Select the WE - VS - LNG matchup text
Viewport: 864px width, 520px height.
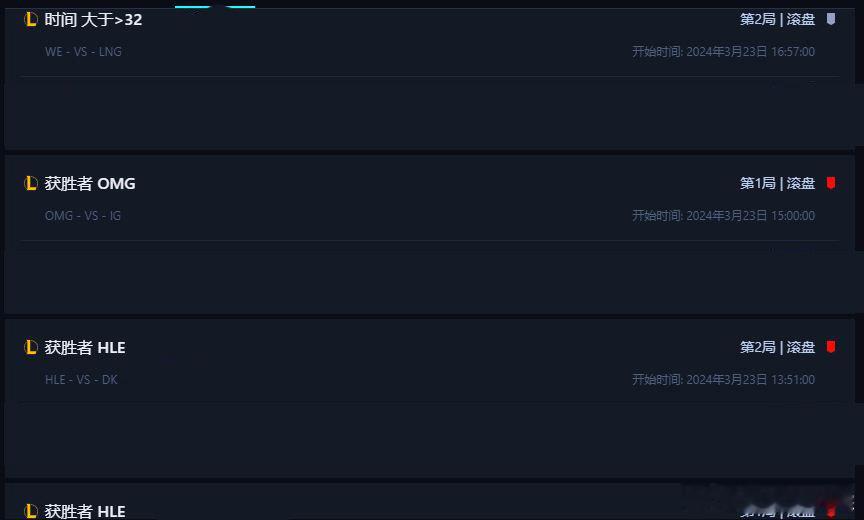pos(83,52)
